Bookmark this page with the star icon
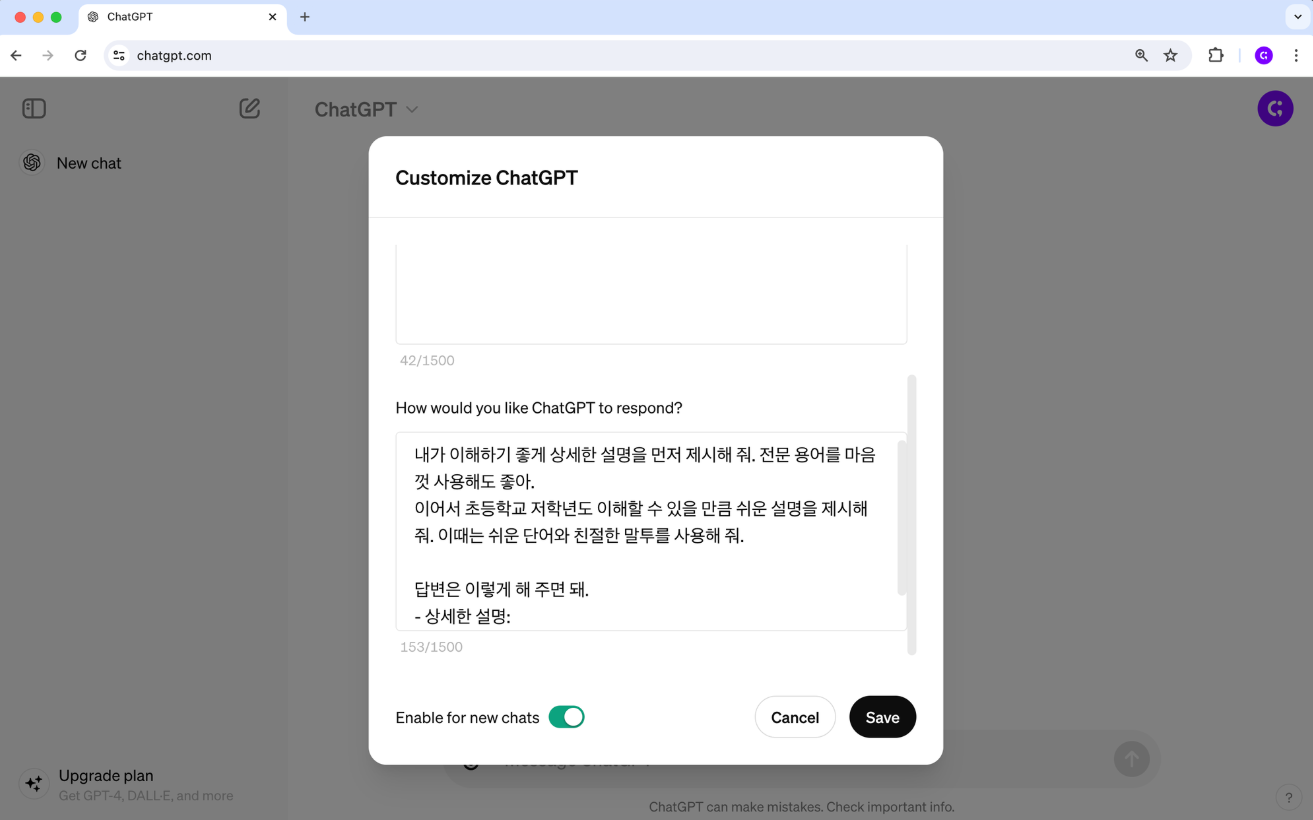This screenshot has width=1313, height=820. point(1170,56)
